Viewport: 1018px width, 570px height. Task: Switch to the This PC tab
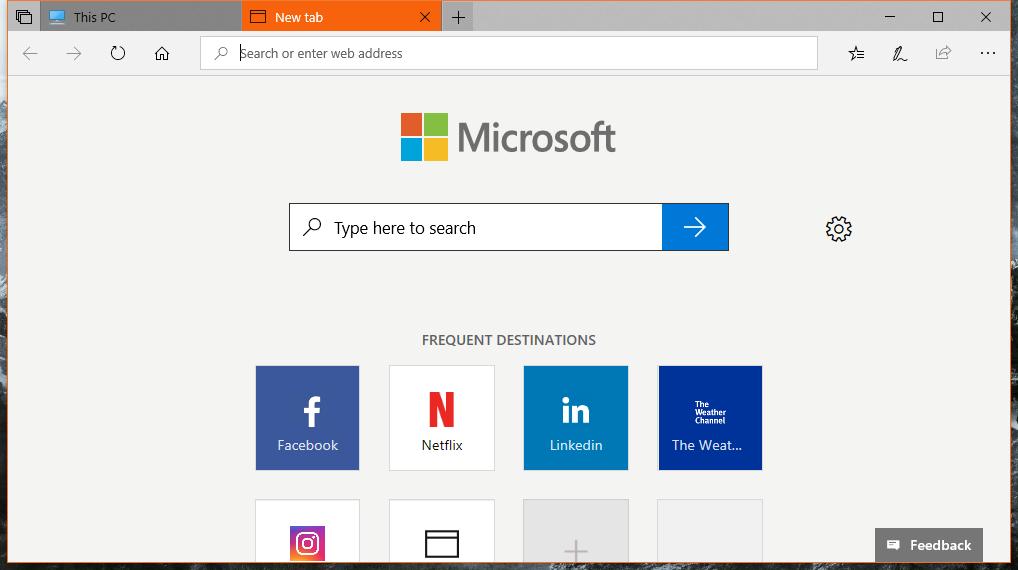click(x=141, y=17)
